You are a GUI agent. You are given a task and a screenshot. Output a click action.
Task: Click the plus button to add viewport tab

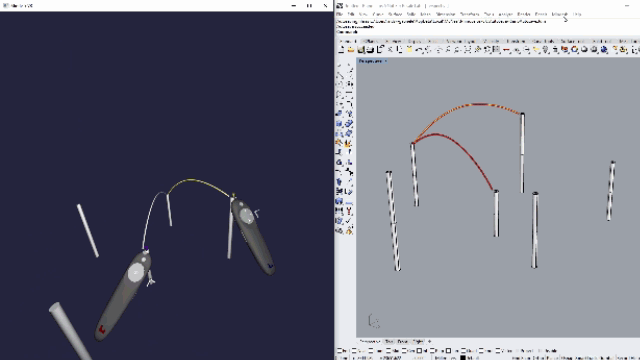tap(429, 341)
